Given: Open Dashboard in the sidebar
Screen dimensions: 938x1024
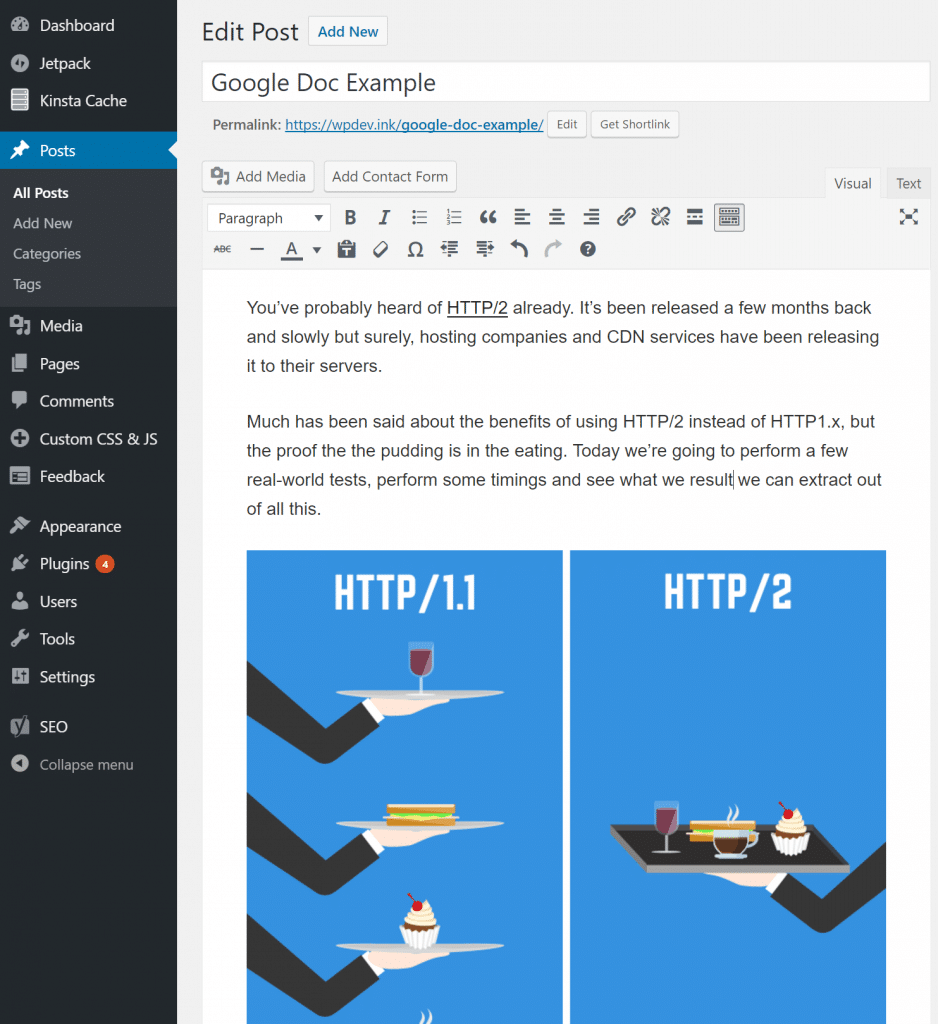Looking at the screenshot, I should (88, 25).
